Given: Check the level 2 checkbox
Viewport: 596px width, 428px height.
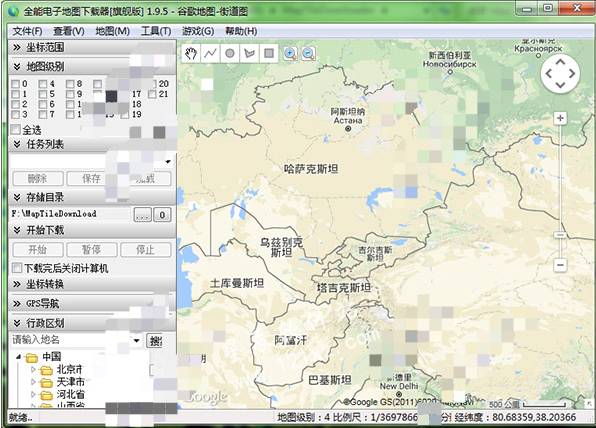Looking at the screenshot, I should tap(15, 104).
